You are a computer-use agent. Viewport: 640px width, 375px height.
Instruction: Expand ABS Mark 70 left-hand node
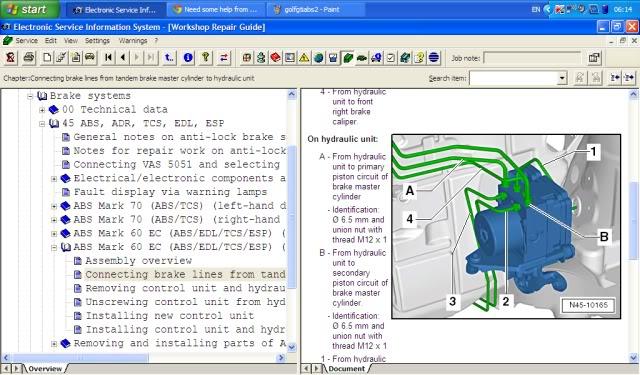tap(54, 206)
